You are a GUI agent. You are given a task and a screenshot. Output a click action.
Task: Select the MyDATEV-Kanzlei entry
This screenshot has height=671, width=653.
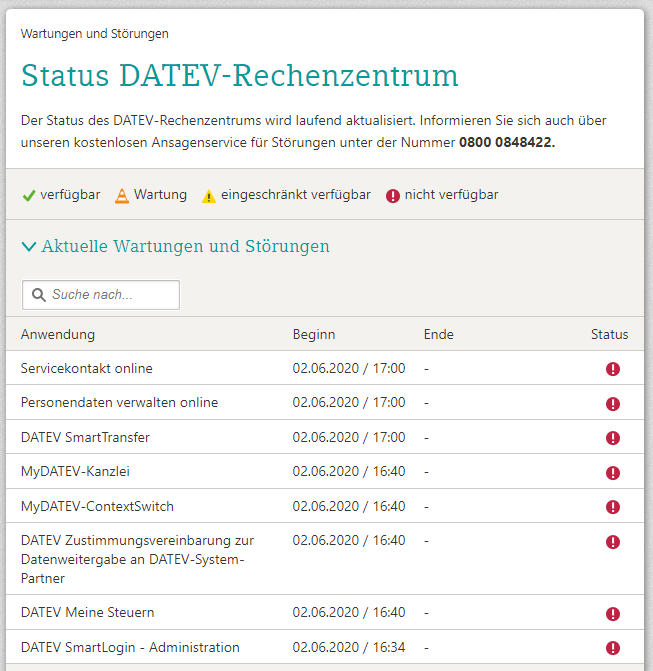(75, 471)
